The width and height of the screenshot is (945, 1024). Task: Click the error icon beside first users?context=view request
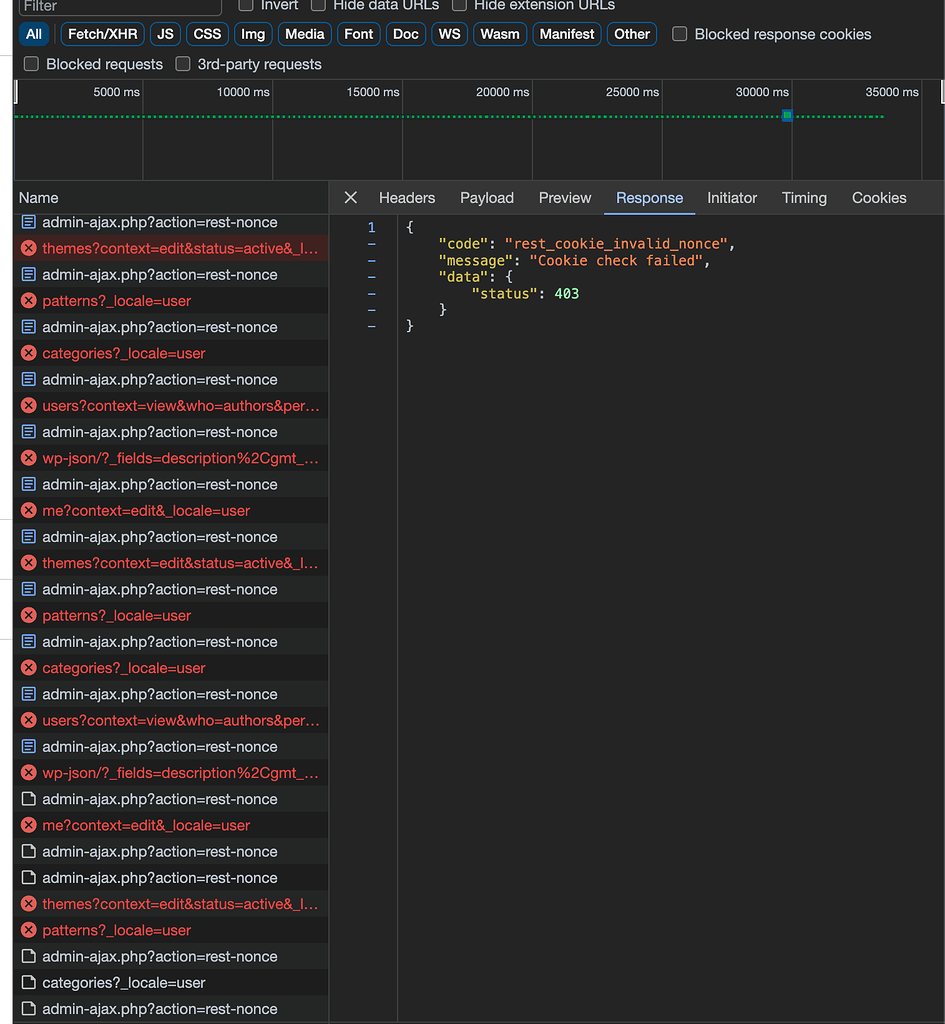29,406
